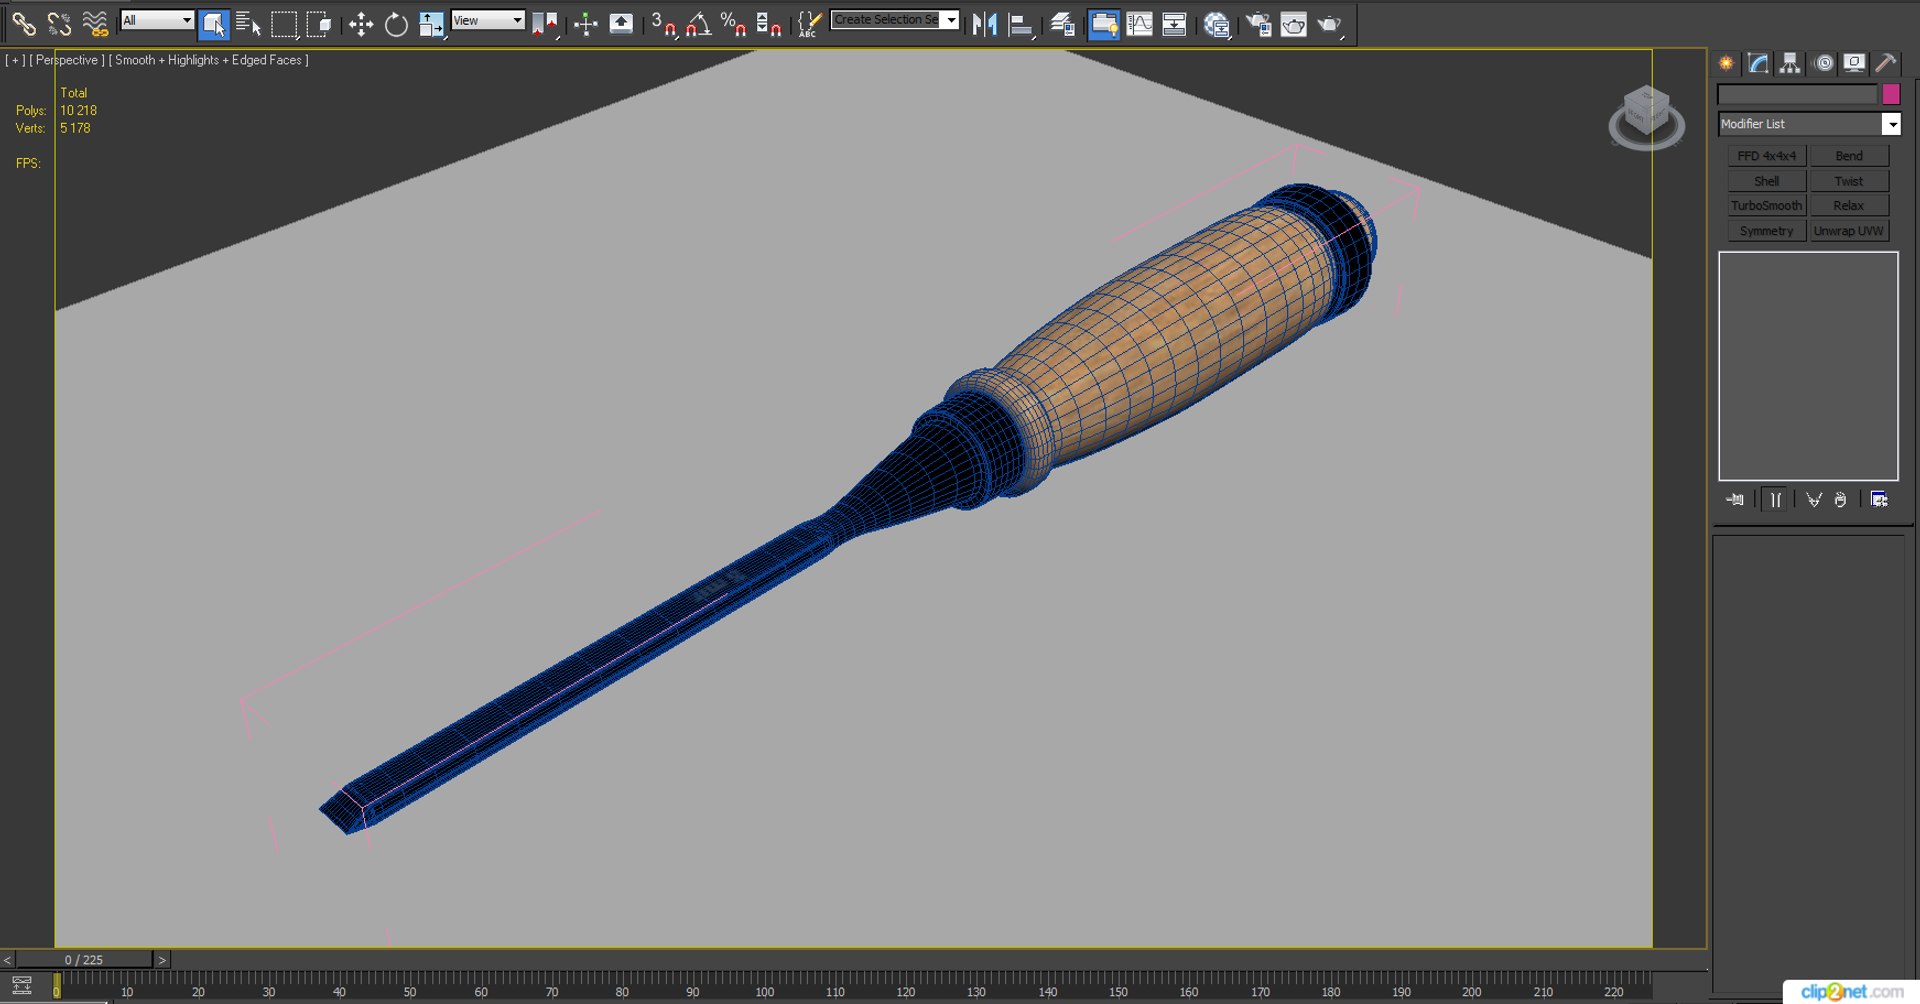This screenshot has height=1004, width=1920.
Task: Click Select and Manipulate icon
Action: pos(586,24)
